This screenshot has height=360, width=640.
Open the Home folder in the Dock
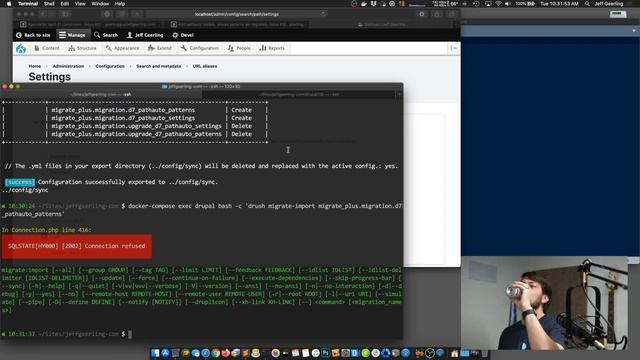(x=454, y=353)
